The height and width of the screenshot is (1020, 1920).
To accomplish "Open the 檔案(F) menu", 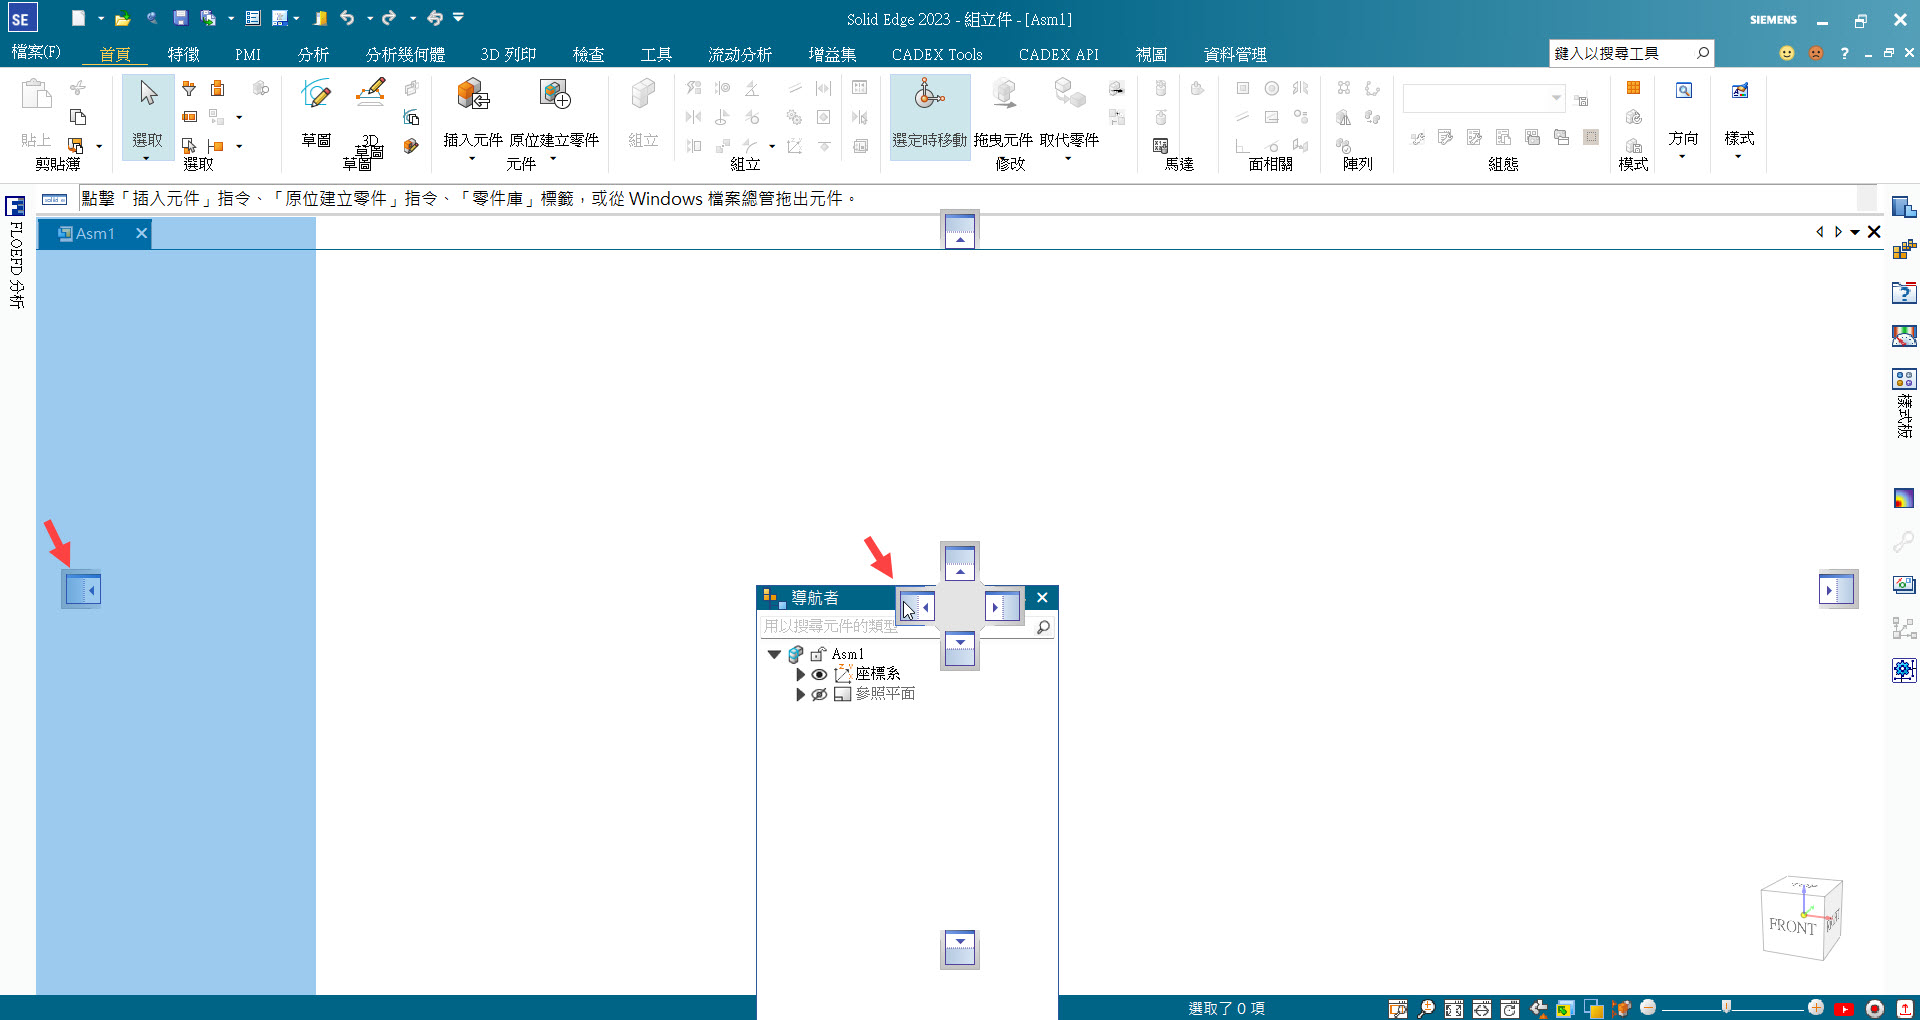I will point(36,52).
